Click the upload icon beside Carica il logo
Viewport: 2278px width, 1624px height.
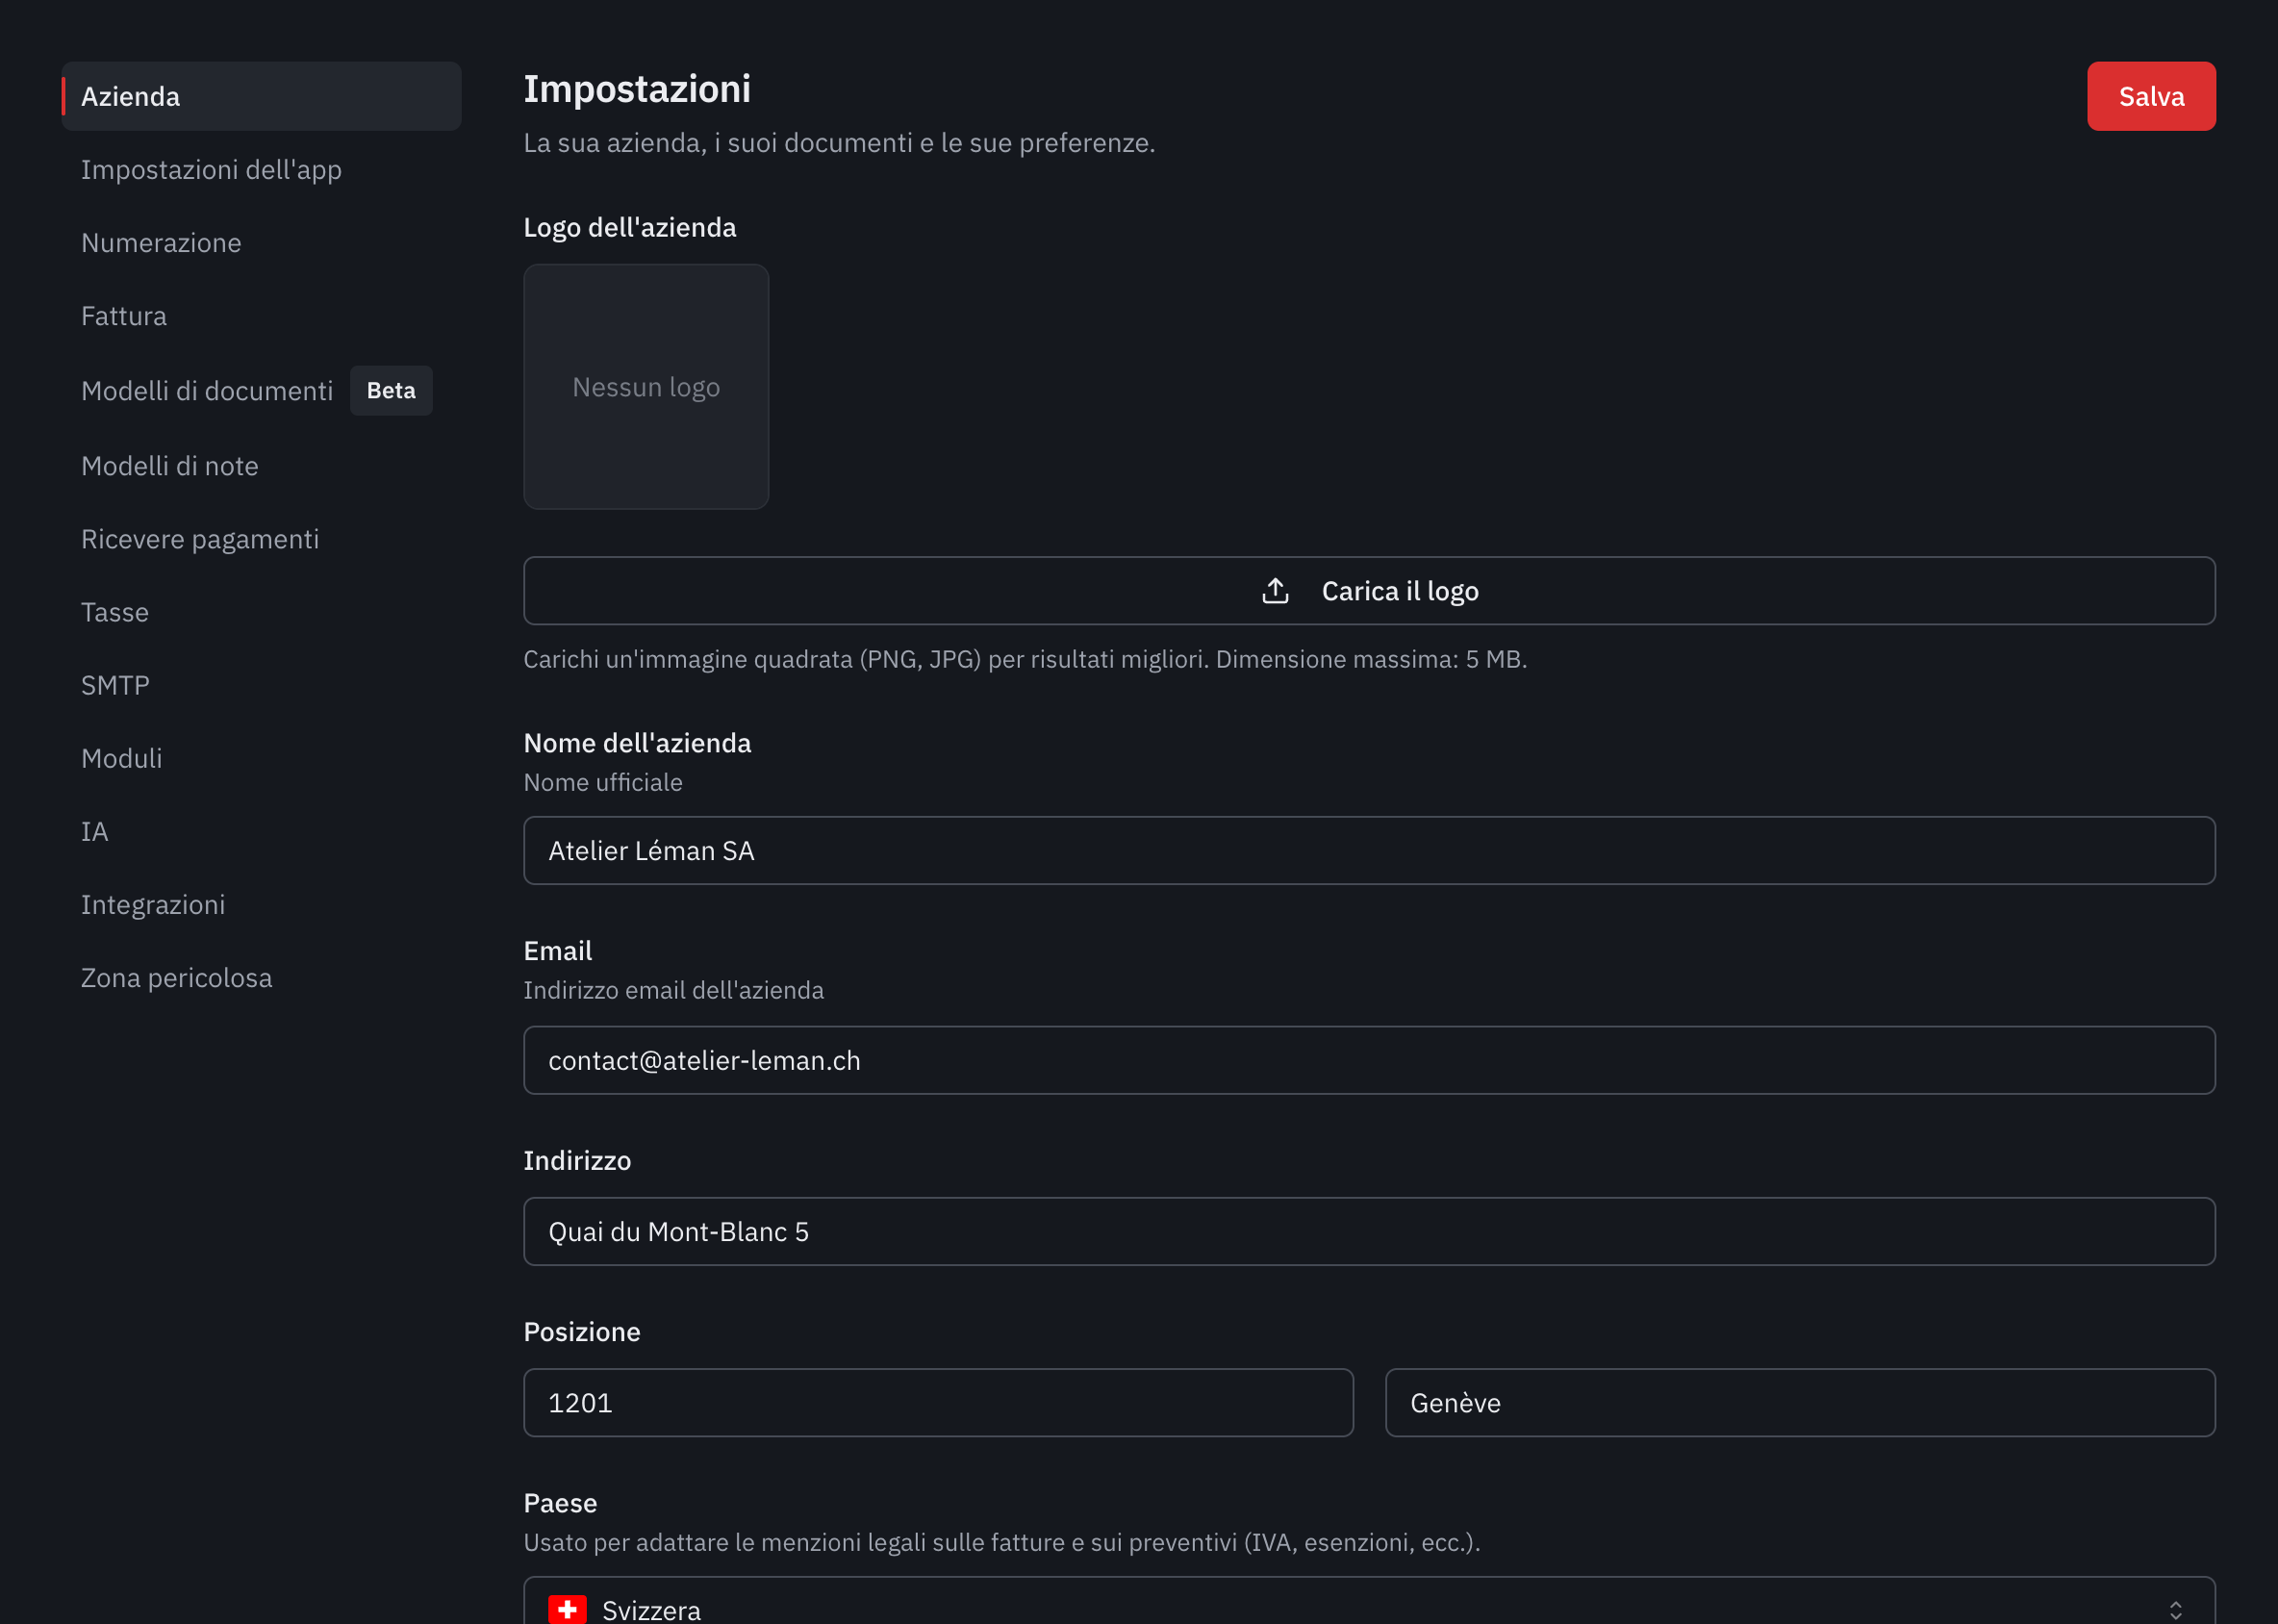[x=1275, y=591]
